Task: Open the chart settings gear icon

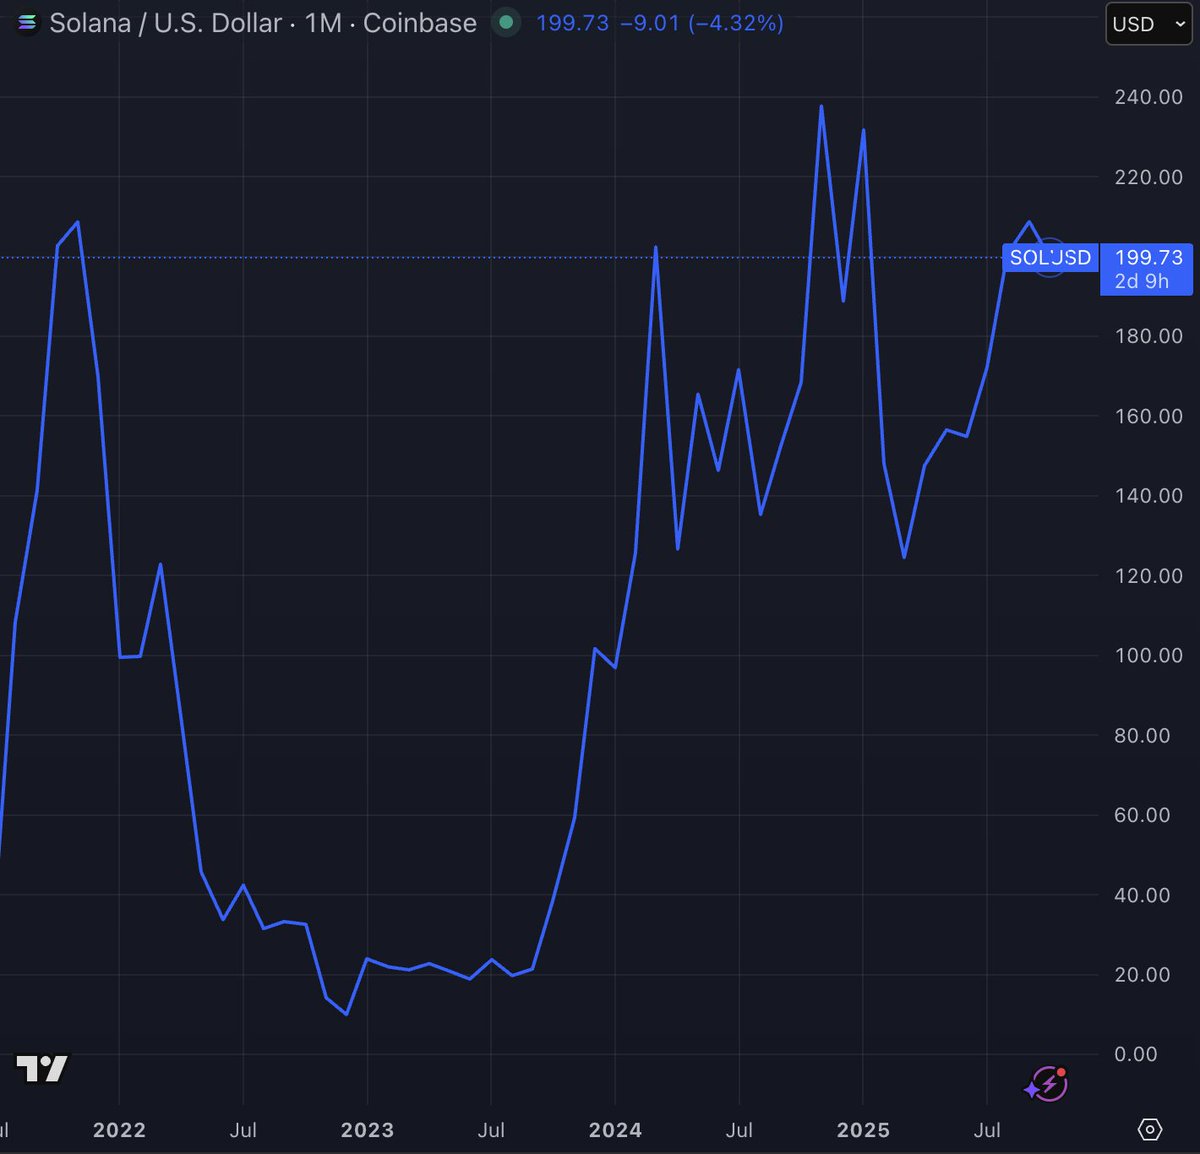Action: coord(1150,1130)
